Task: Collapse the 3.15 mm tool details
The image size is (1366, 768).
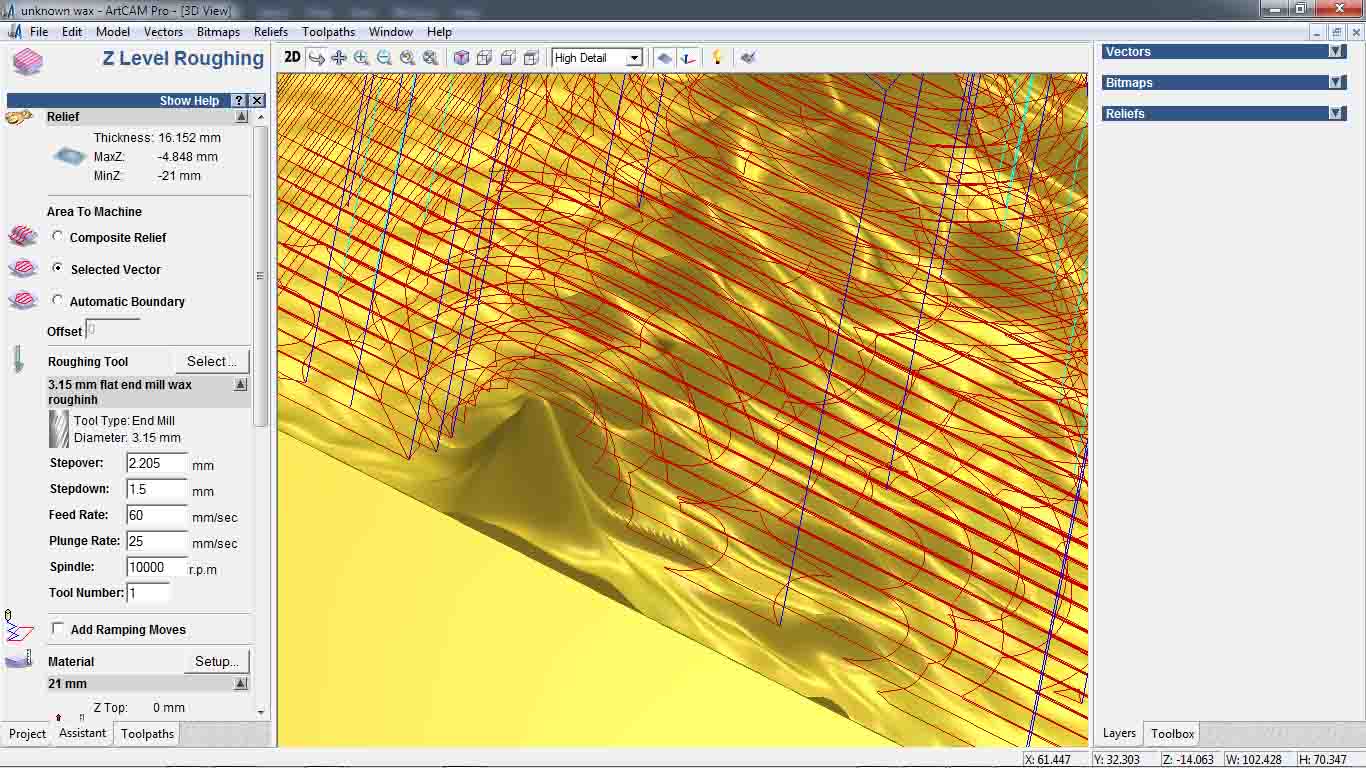Action: (x=241, y=385)
